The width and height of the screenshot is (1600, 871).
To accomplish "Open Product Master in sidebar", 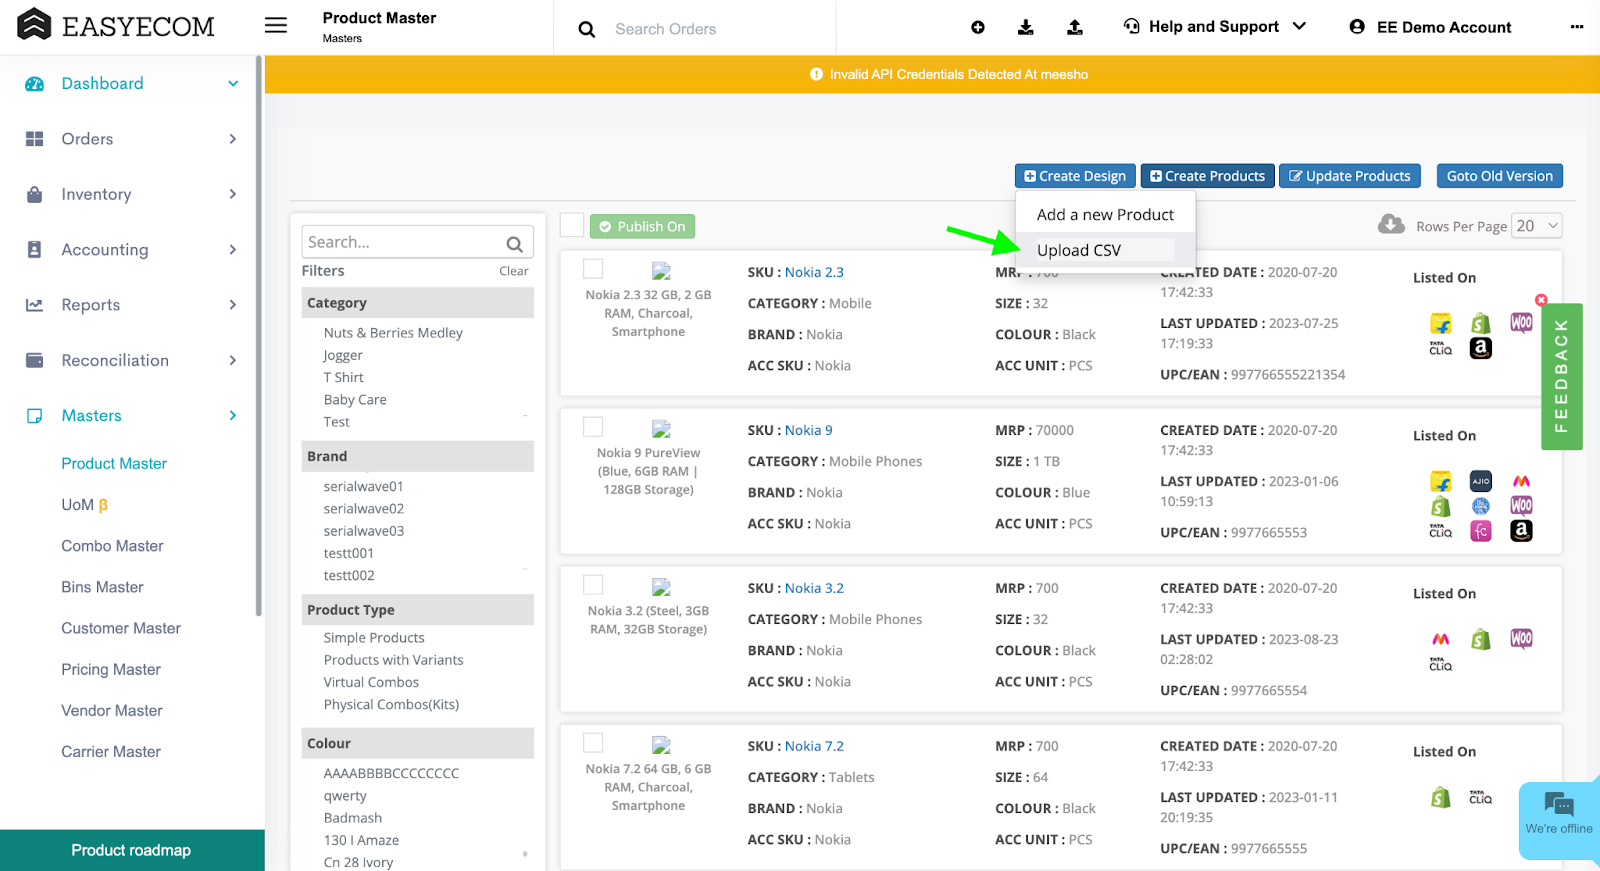I will click(x=114, y=464).
